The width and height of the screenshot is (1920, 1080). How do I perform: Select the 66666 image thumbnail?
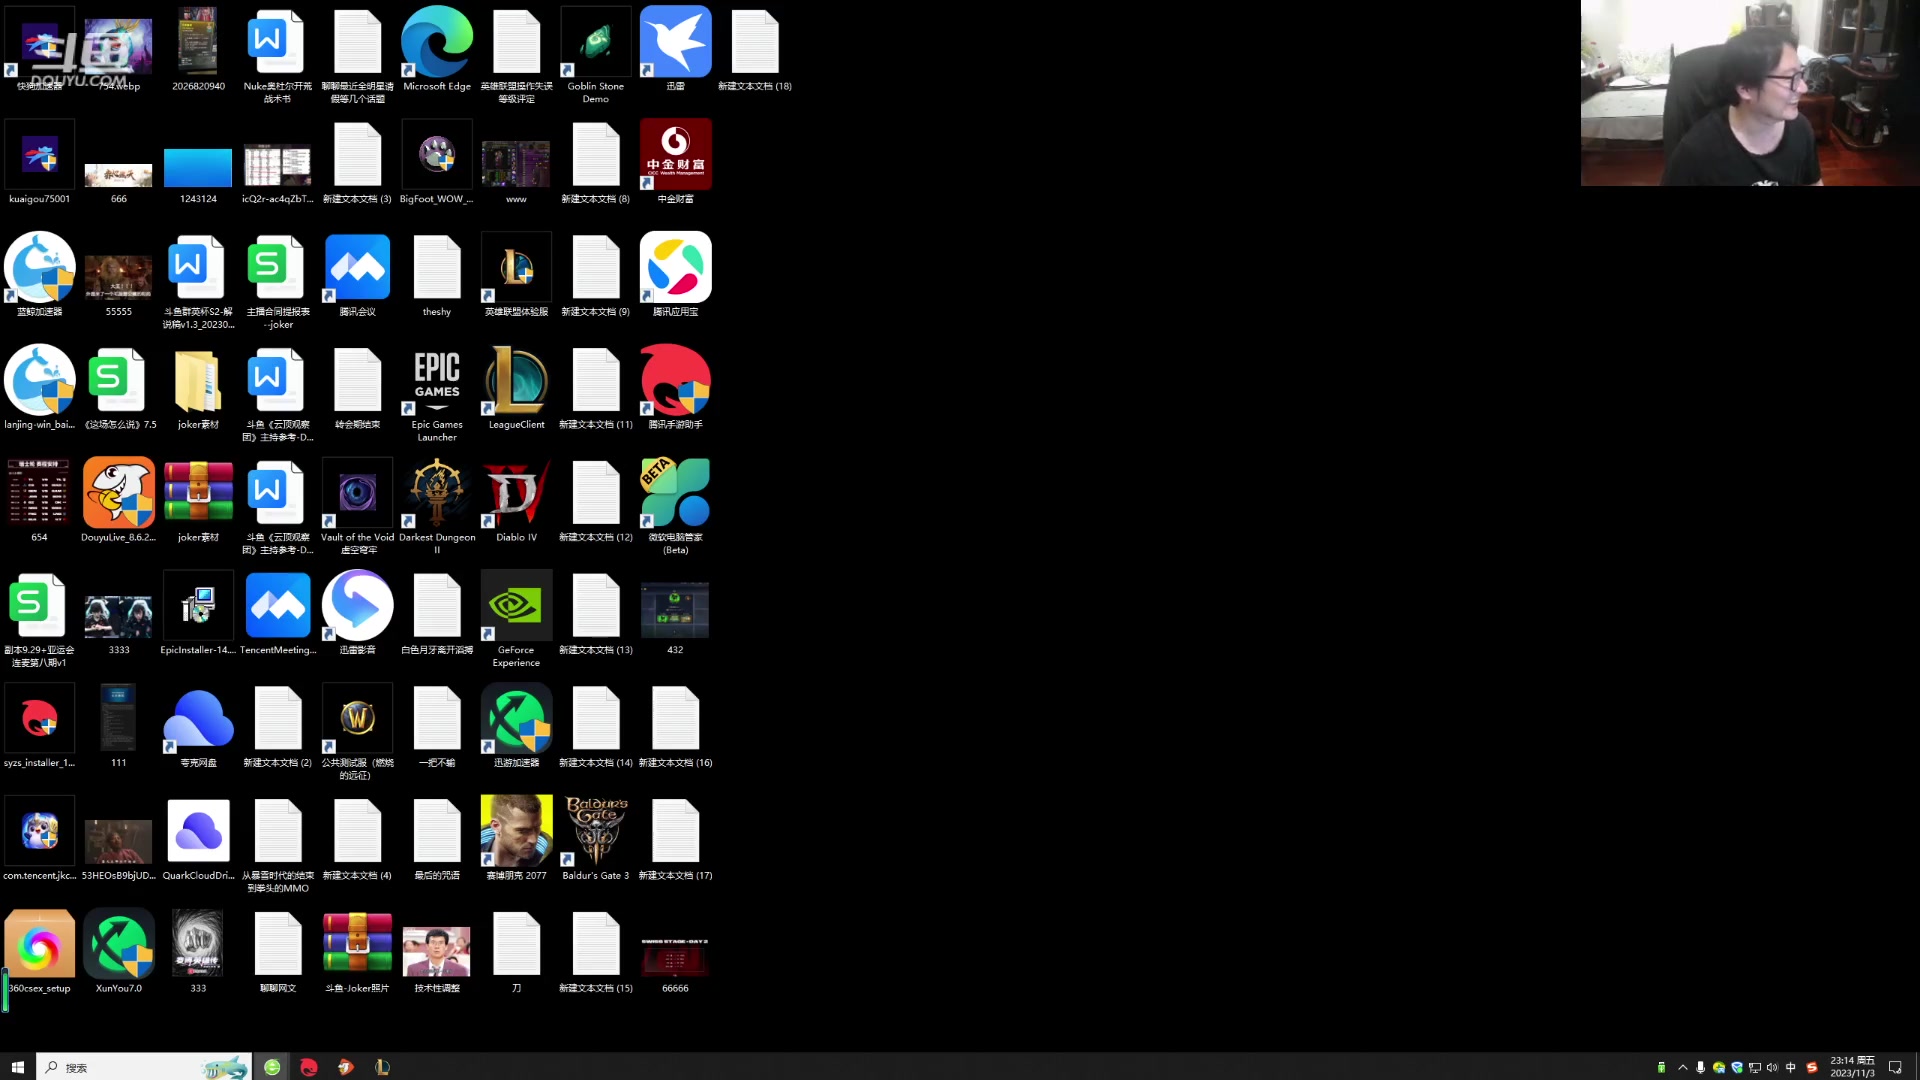[x=676, y=955]
